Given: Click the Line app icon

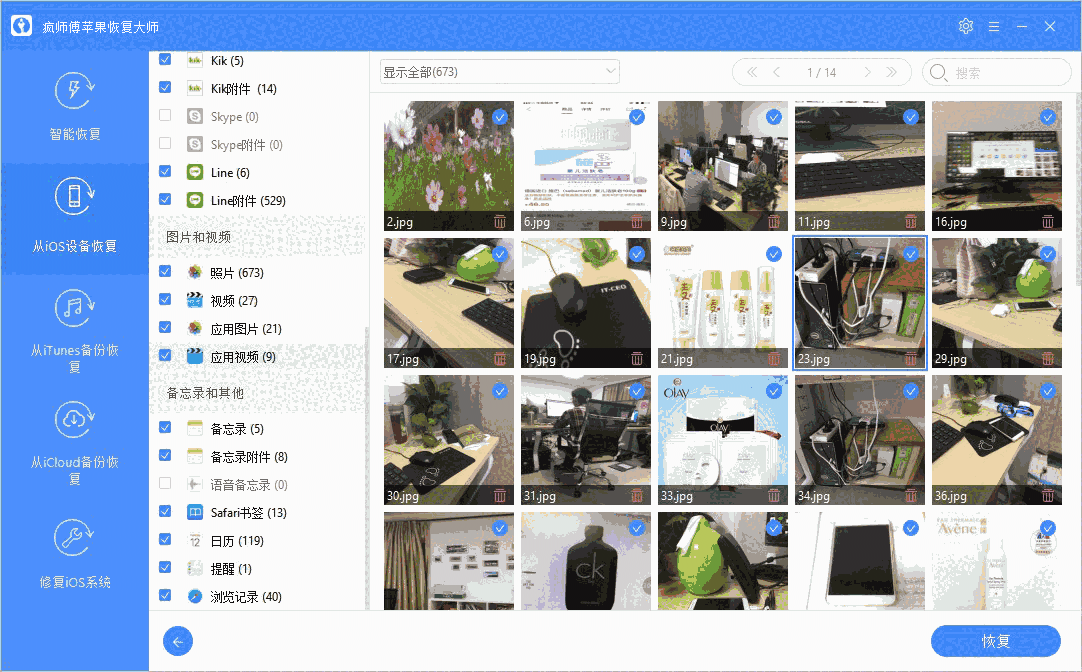Looking at the screenshot, I should pyautogui.click(x=194, y=171).
